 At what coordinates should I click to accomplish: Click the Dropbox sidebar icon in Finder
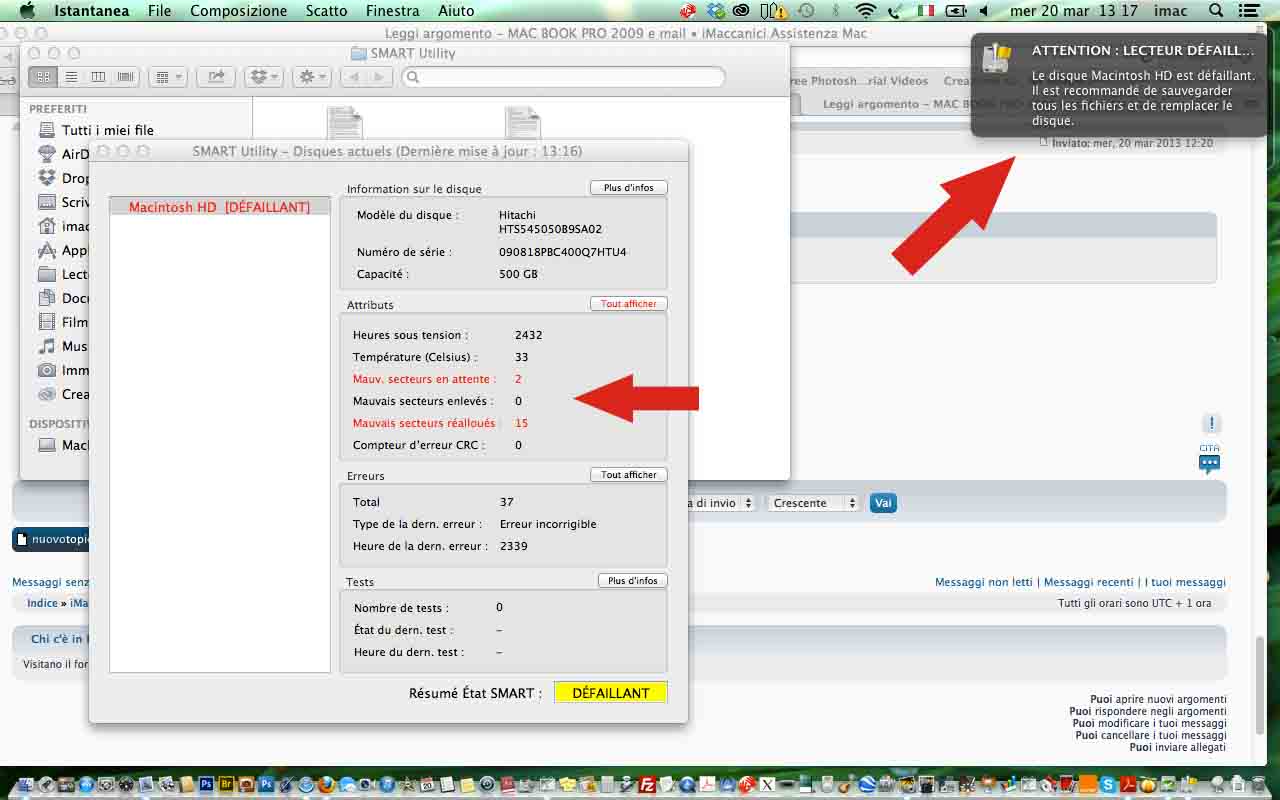tap(47, 178)
